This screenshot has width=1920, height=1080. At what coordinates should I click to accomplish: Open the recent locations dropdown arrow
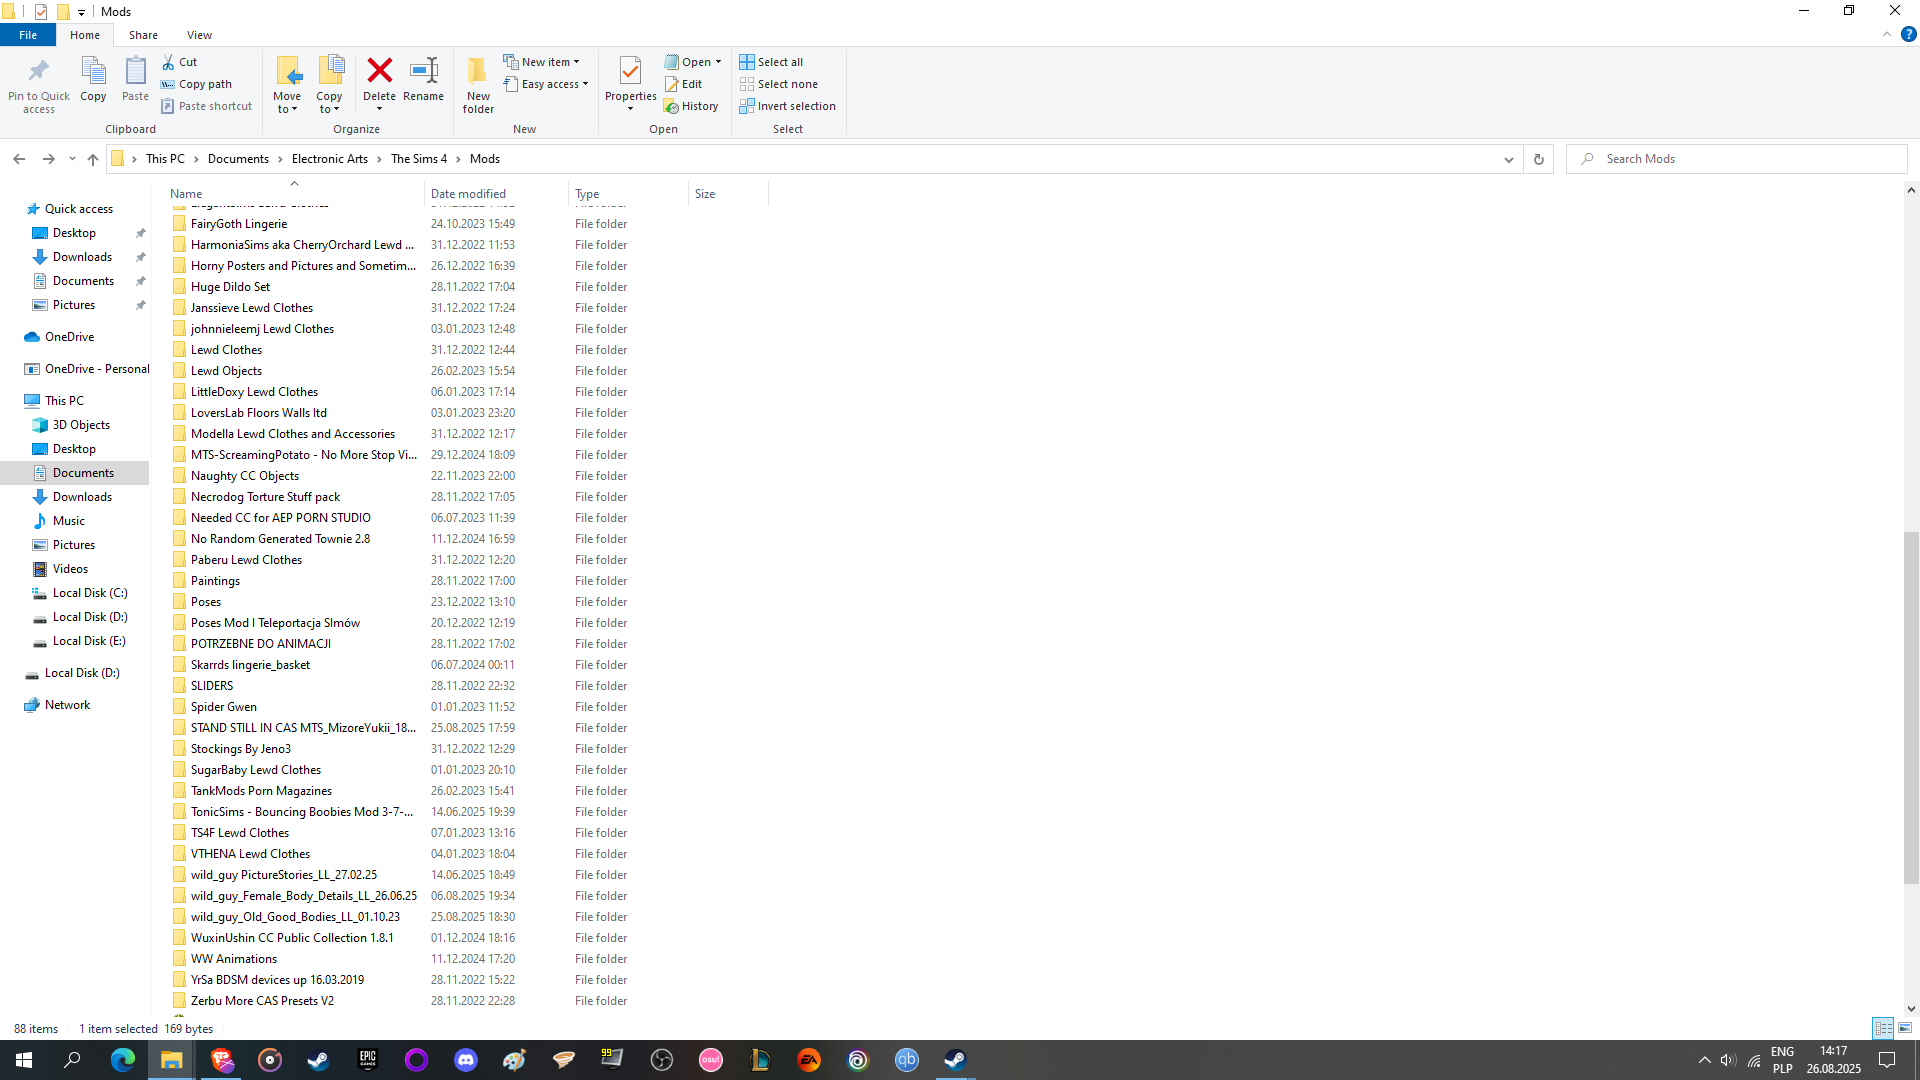(72, 159)
